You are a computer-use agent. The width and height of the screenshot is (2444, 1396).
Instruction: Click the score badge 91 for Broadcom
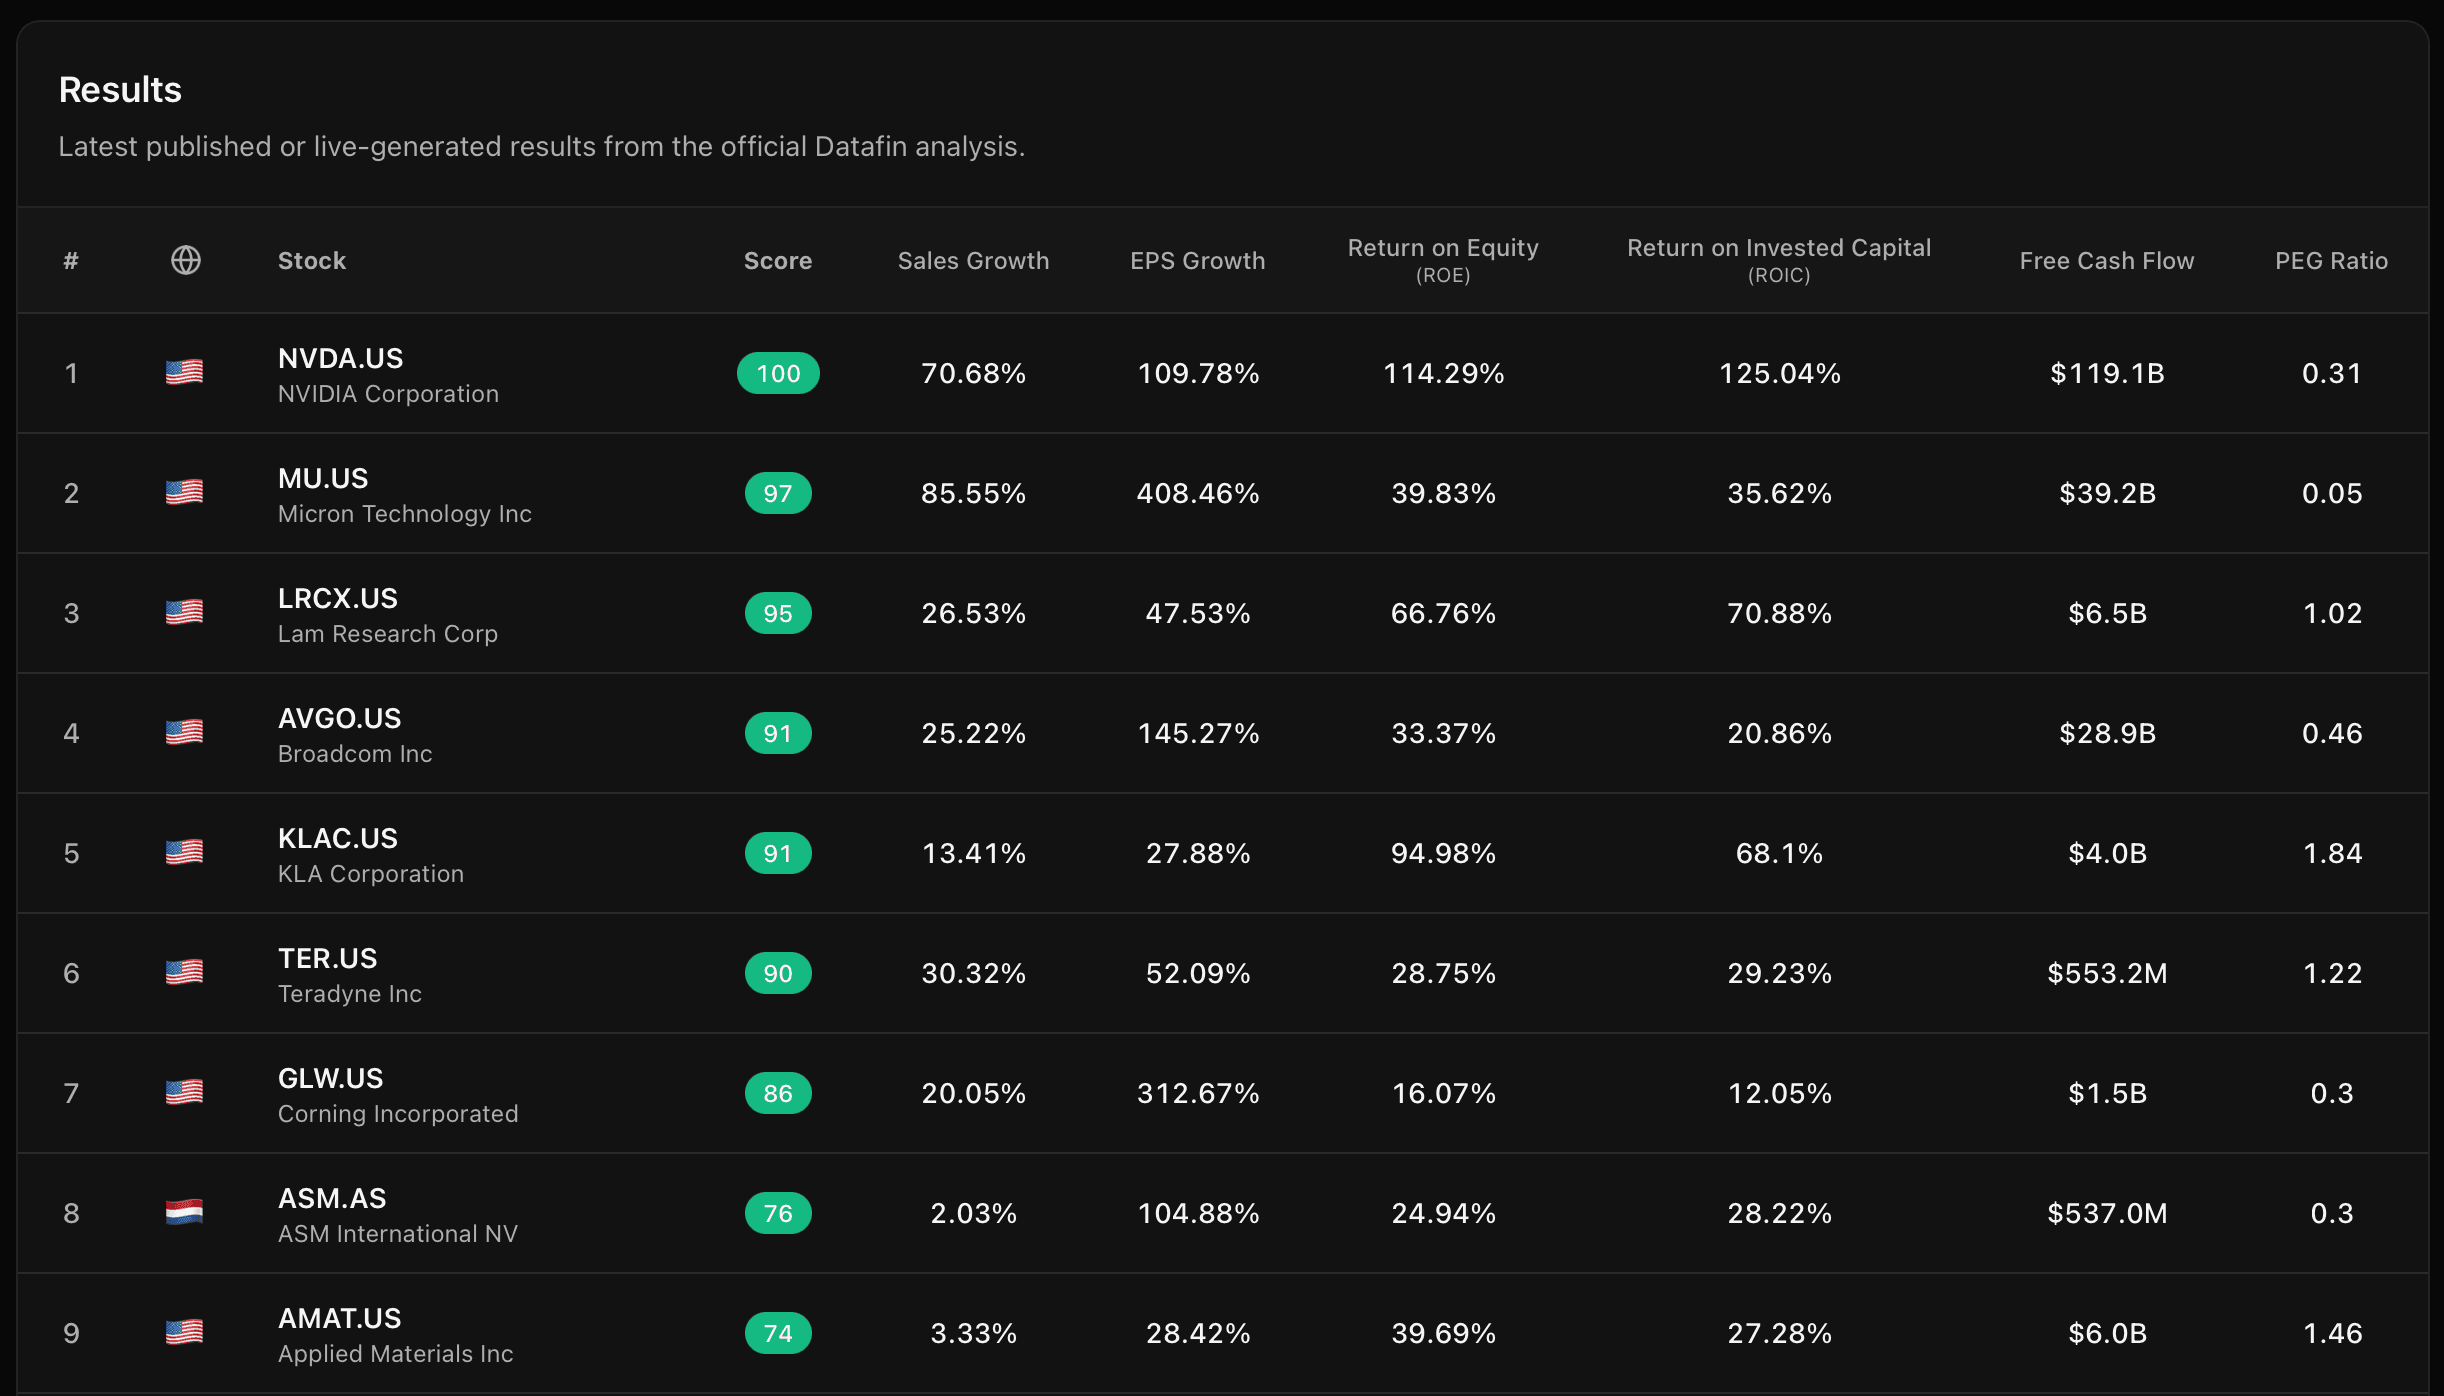click(x=778, y=733)
